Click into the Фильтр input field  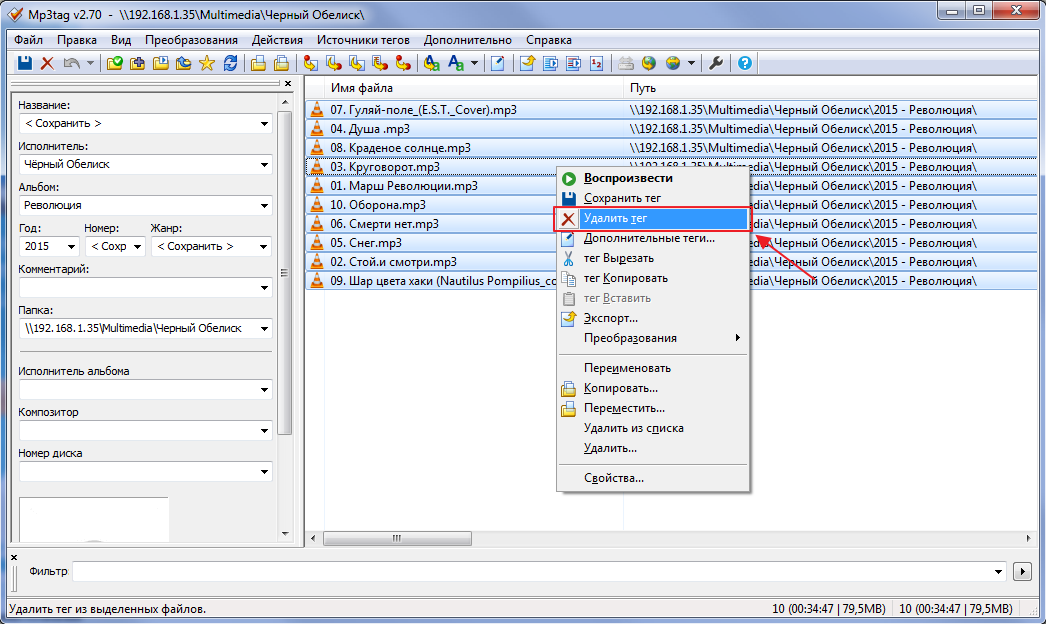[x=531, y=571]
